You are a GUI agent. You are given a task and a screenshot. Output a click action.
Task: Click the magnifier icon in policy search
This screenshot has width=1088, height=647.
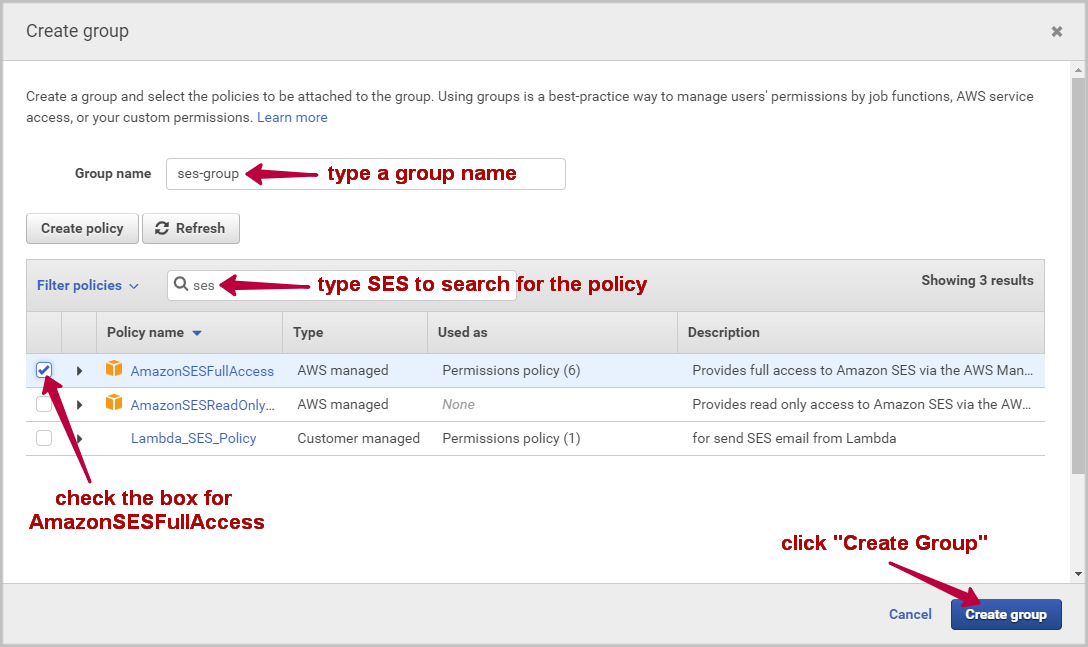click(x=181, y=284)
